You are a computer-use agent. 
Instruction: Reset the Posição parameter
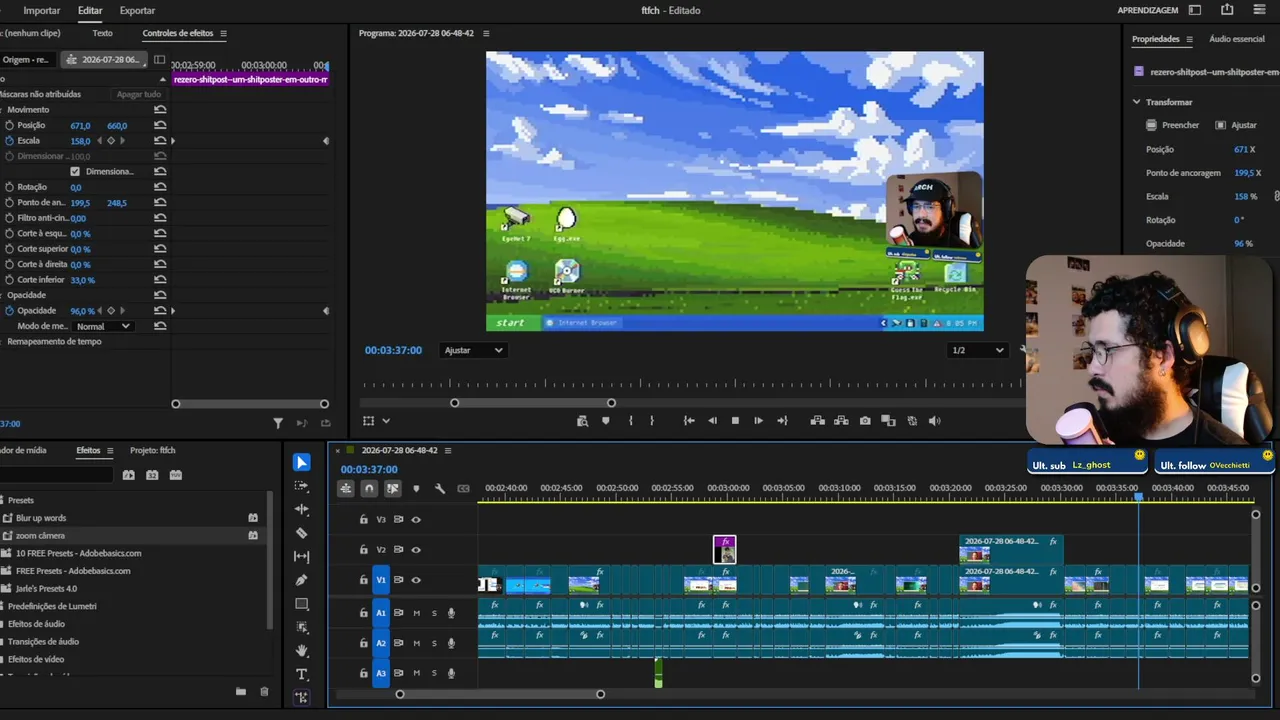coord(160,125)
